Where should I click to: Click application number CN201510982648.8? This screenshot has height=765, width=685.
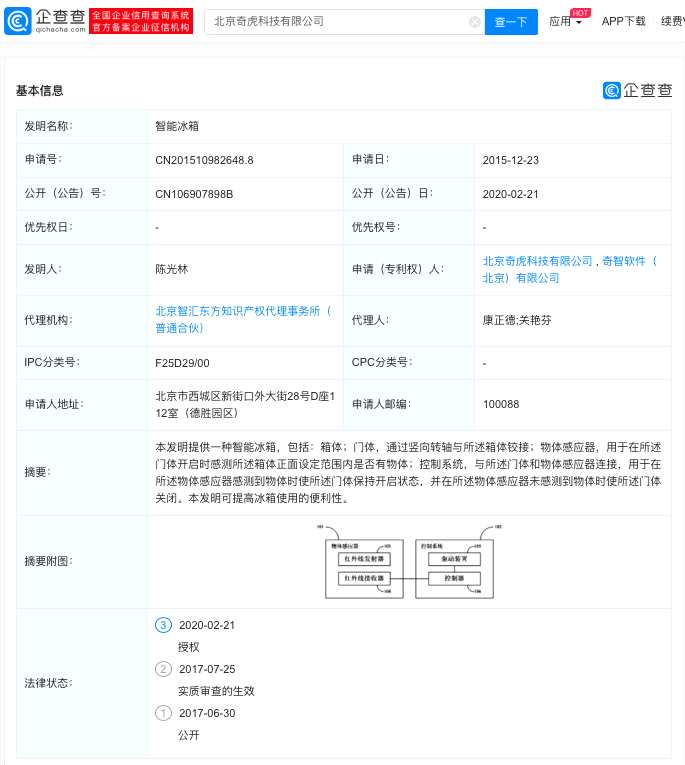[x=204, y=160]
